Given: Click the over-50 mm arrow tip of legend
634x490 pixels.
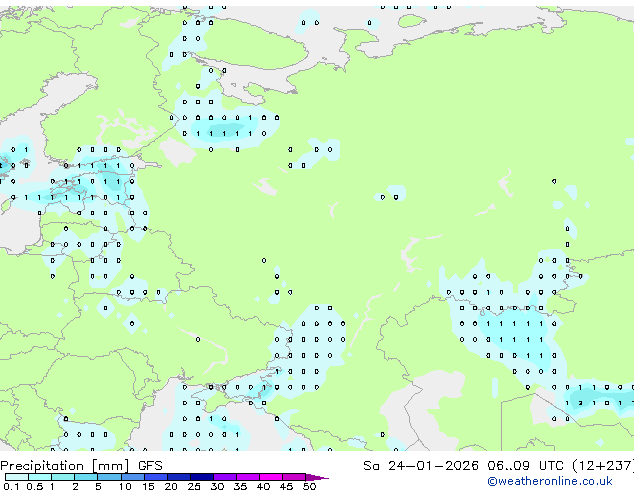Looking at the screenshot, I should pyautogui.click(x=317, y=477).
